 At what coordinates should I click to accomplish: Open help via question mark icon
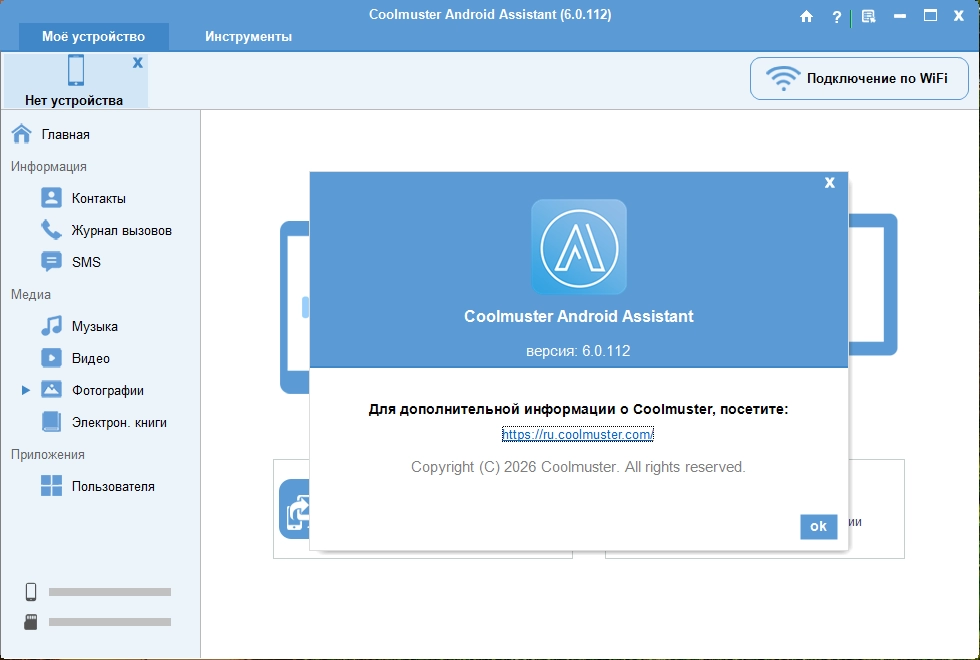836,17
